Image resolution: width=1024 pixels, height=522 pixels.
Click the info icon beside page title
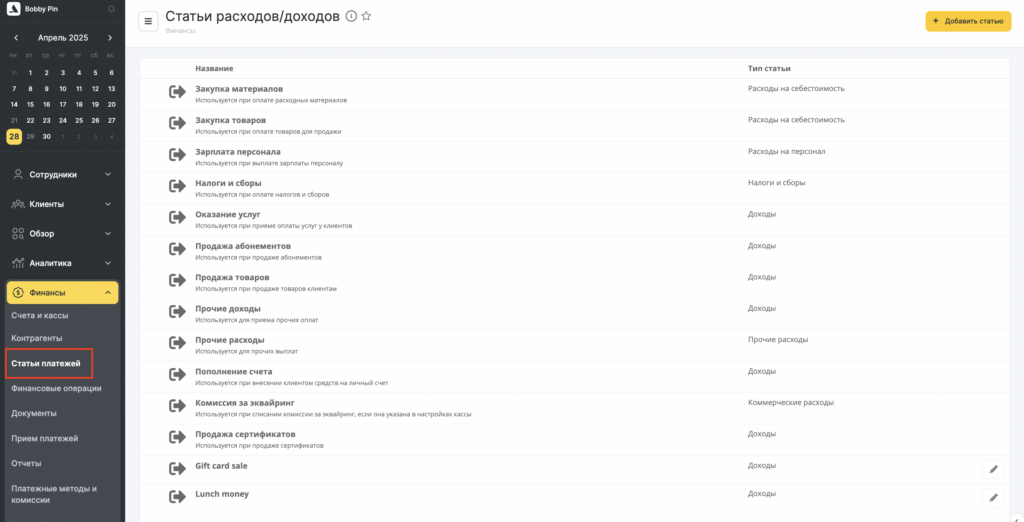pyautogui.click(x=351, y=17)
